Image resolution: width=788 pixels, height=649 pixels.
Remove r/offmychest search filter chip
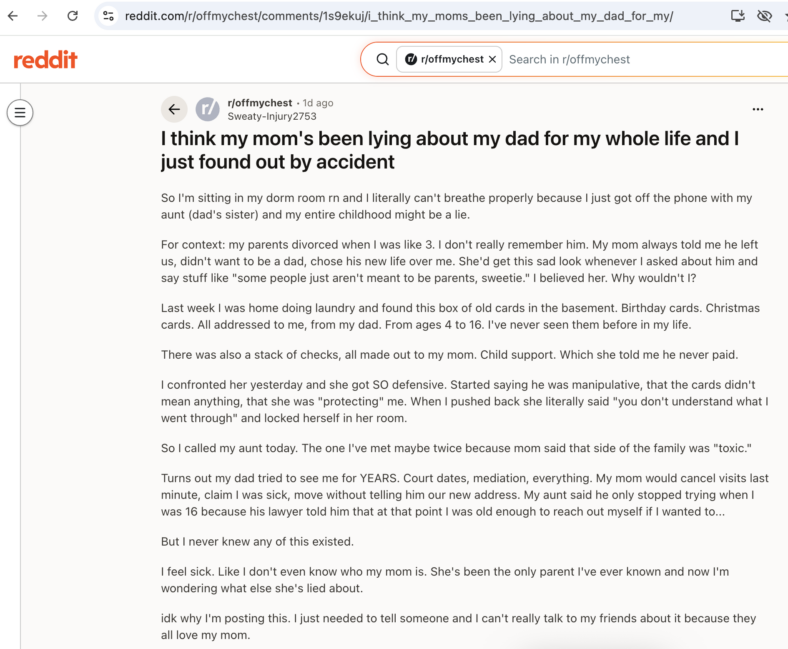point(492,59)
